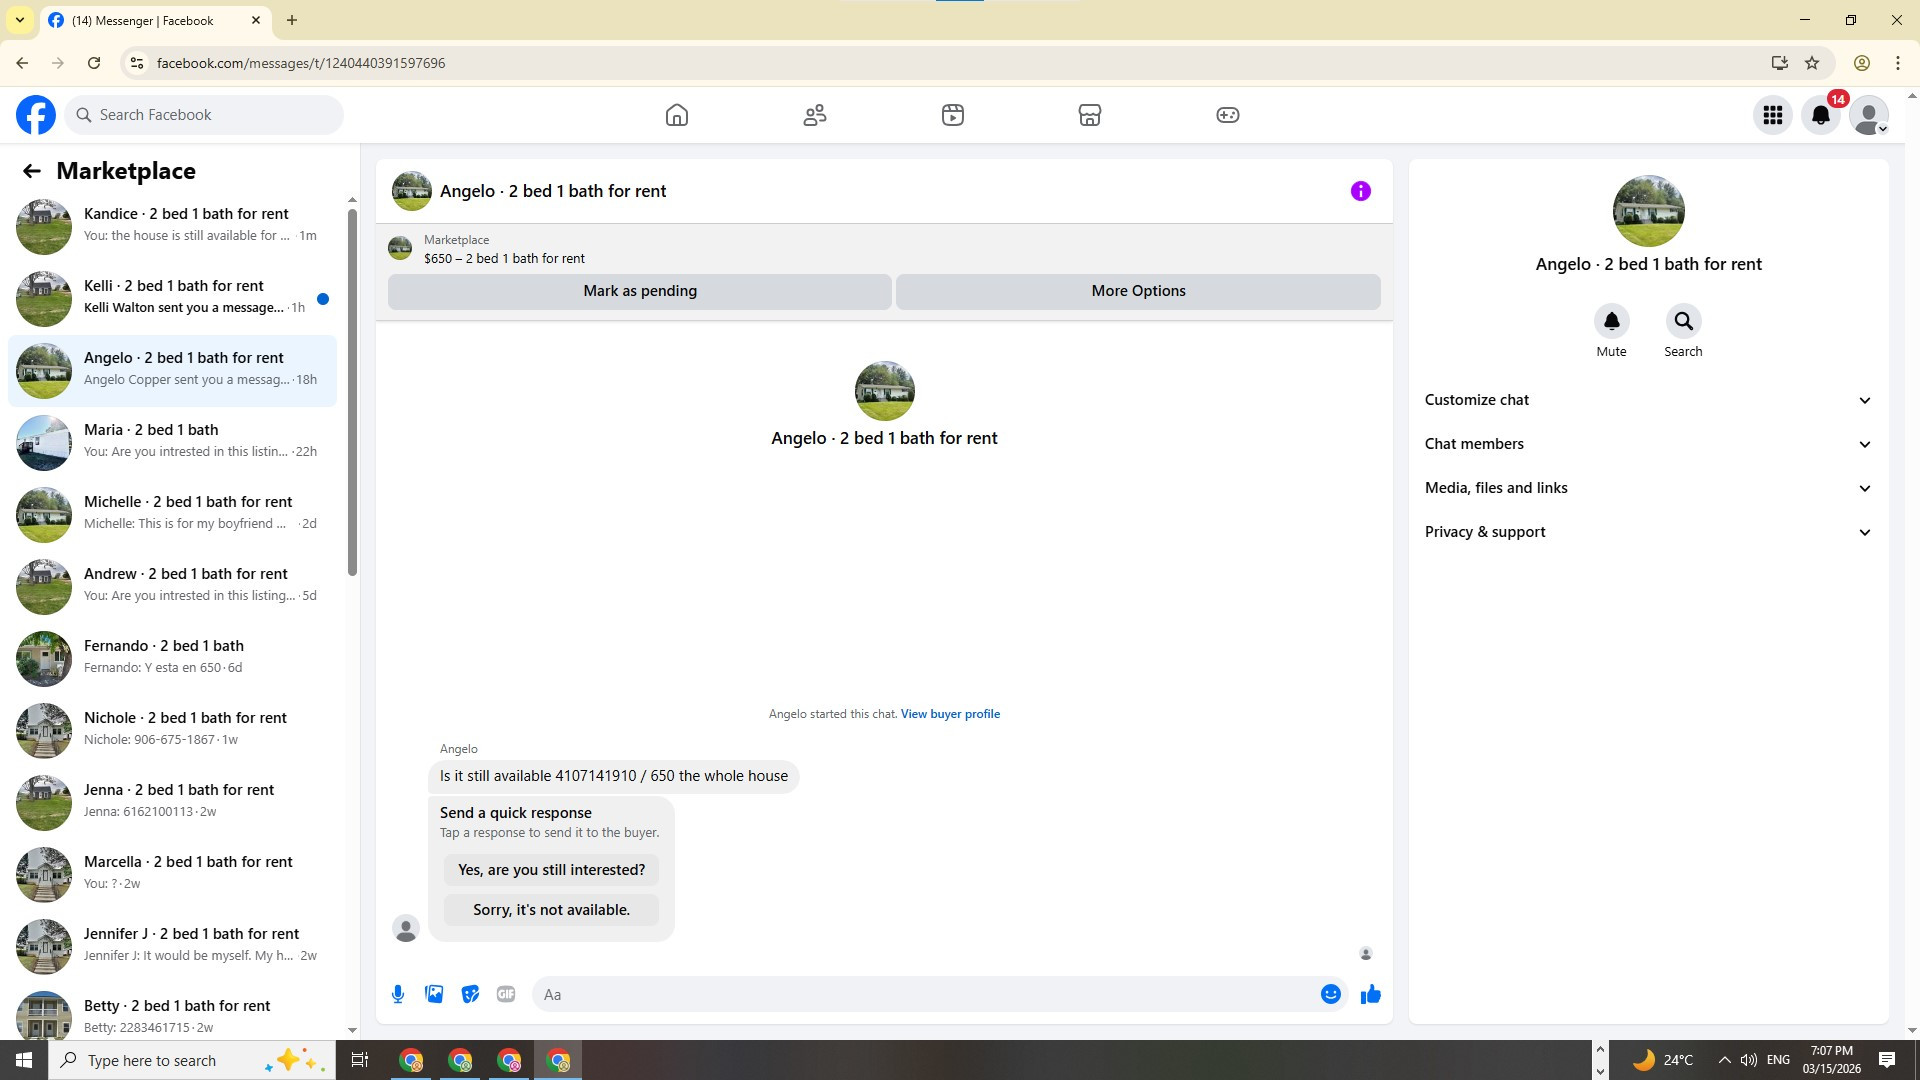Go to Facebook Home icon
Viewport: 1920px width, 1080px height.
click(677, 115)
